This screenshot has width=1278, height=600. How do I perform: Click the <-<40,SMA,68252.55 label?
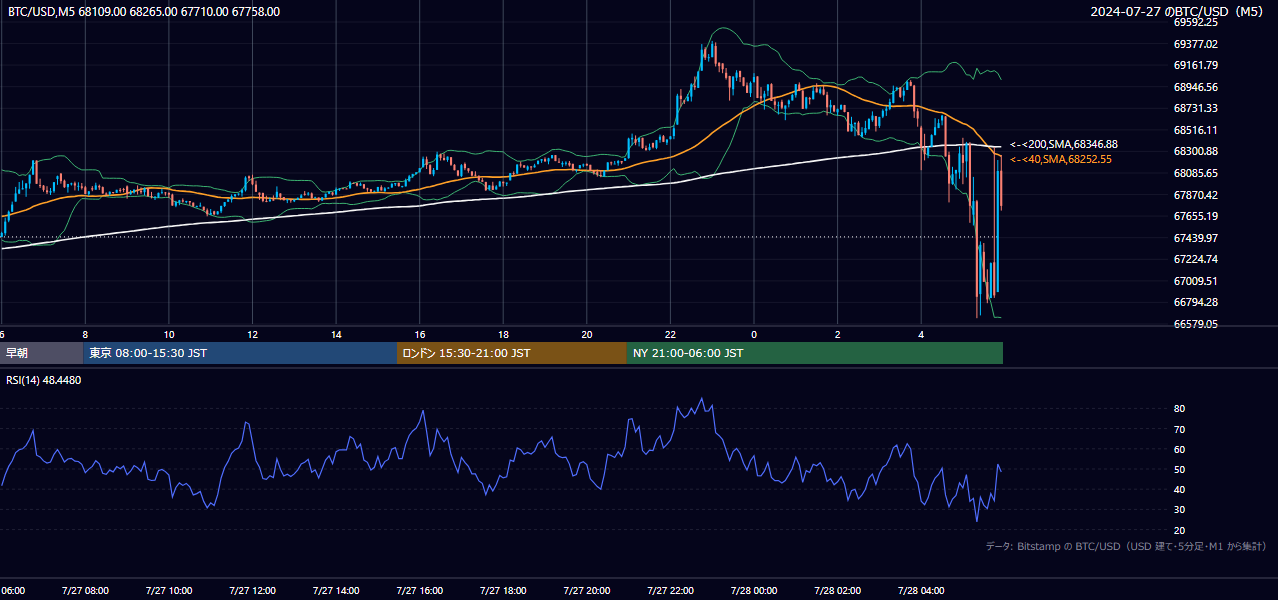1060,159
